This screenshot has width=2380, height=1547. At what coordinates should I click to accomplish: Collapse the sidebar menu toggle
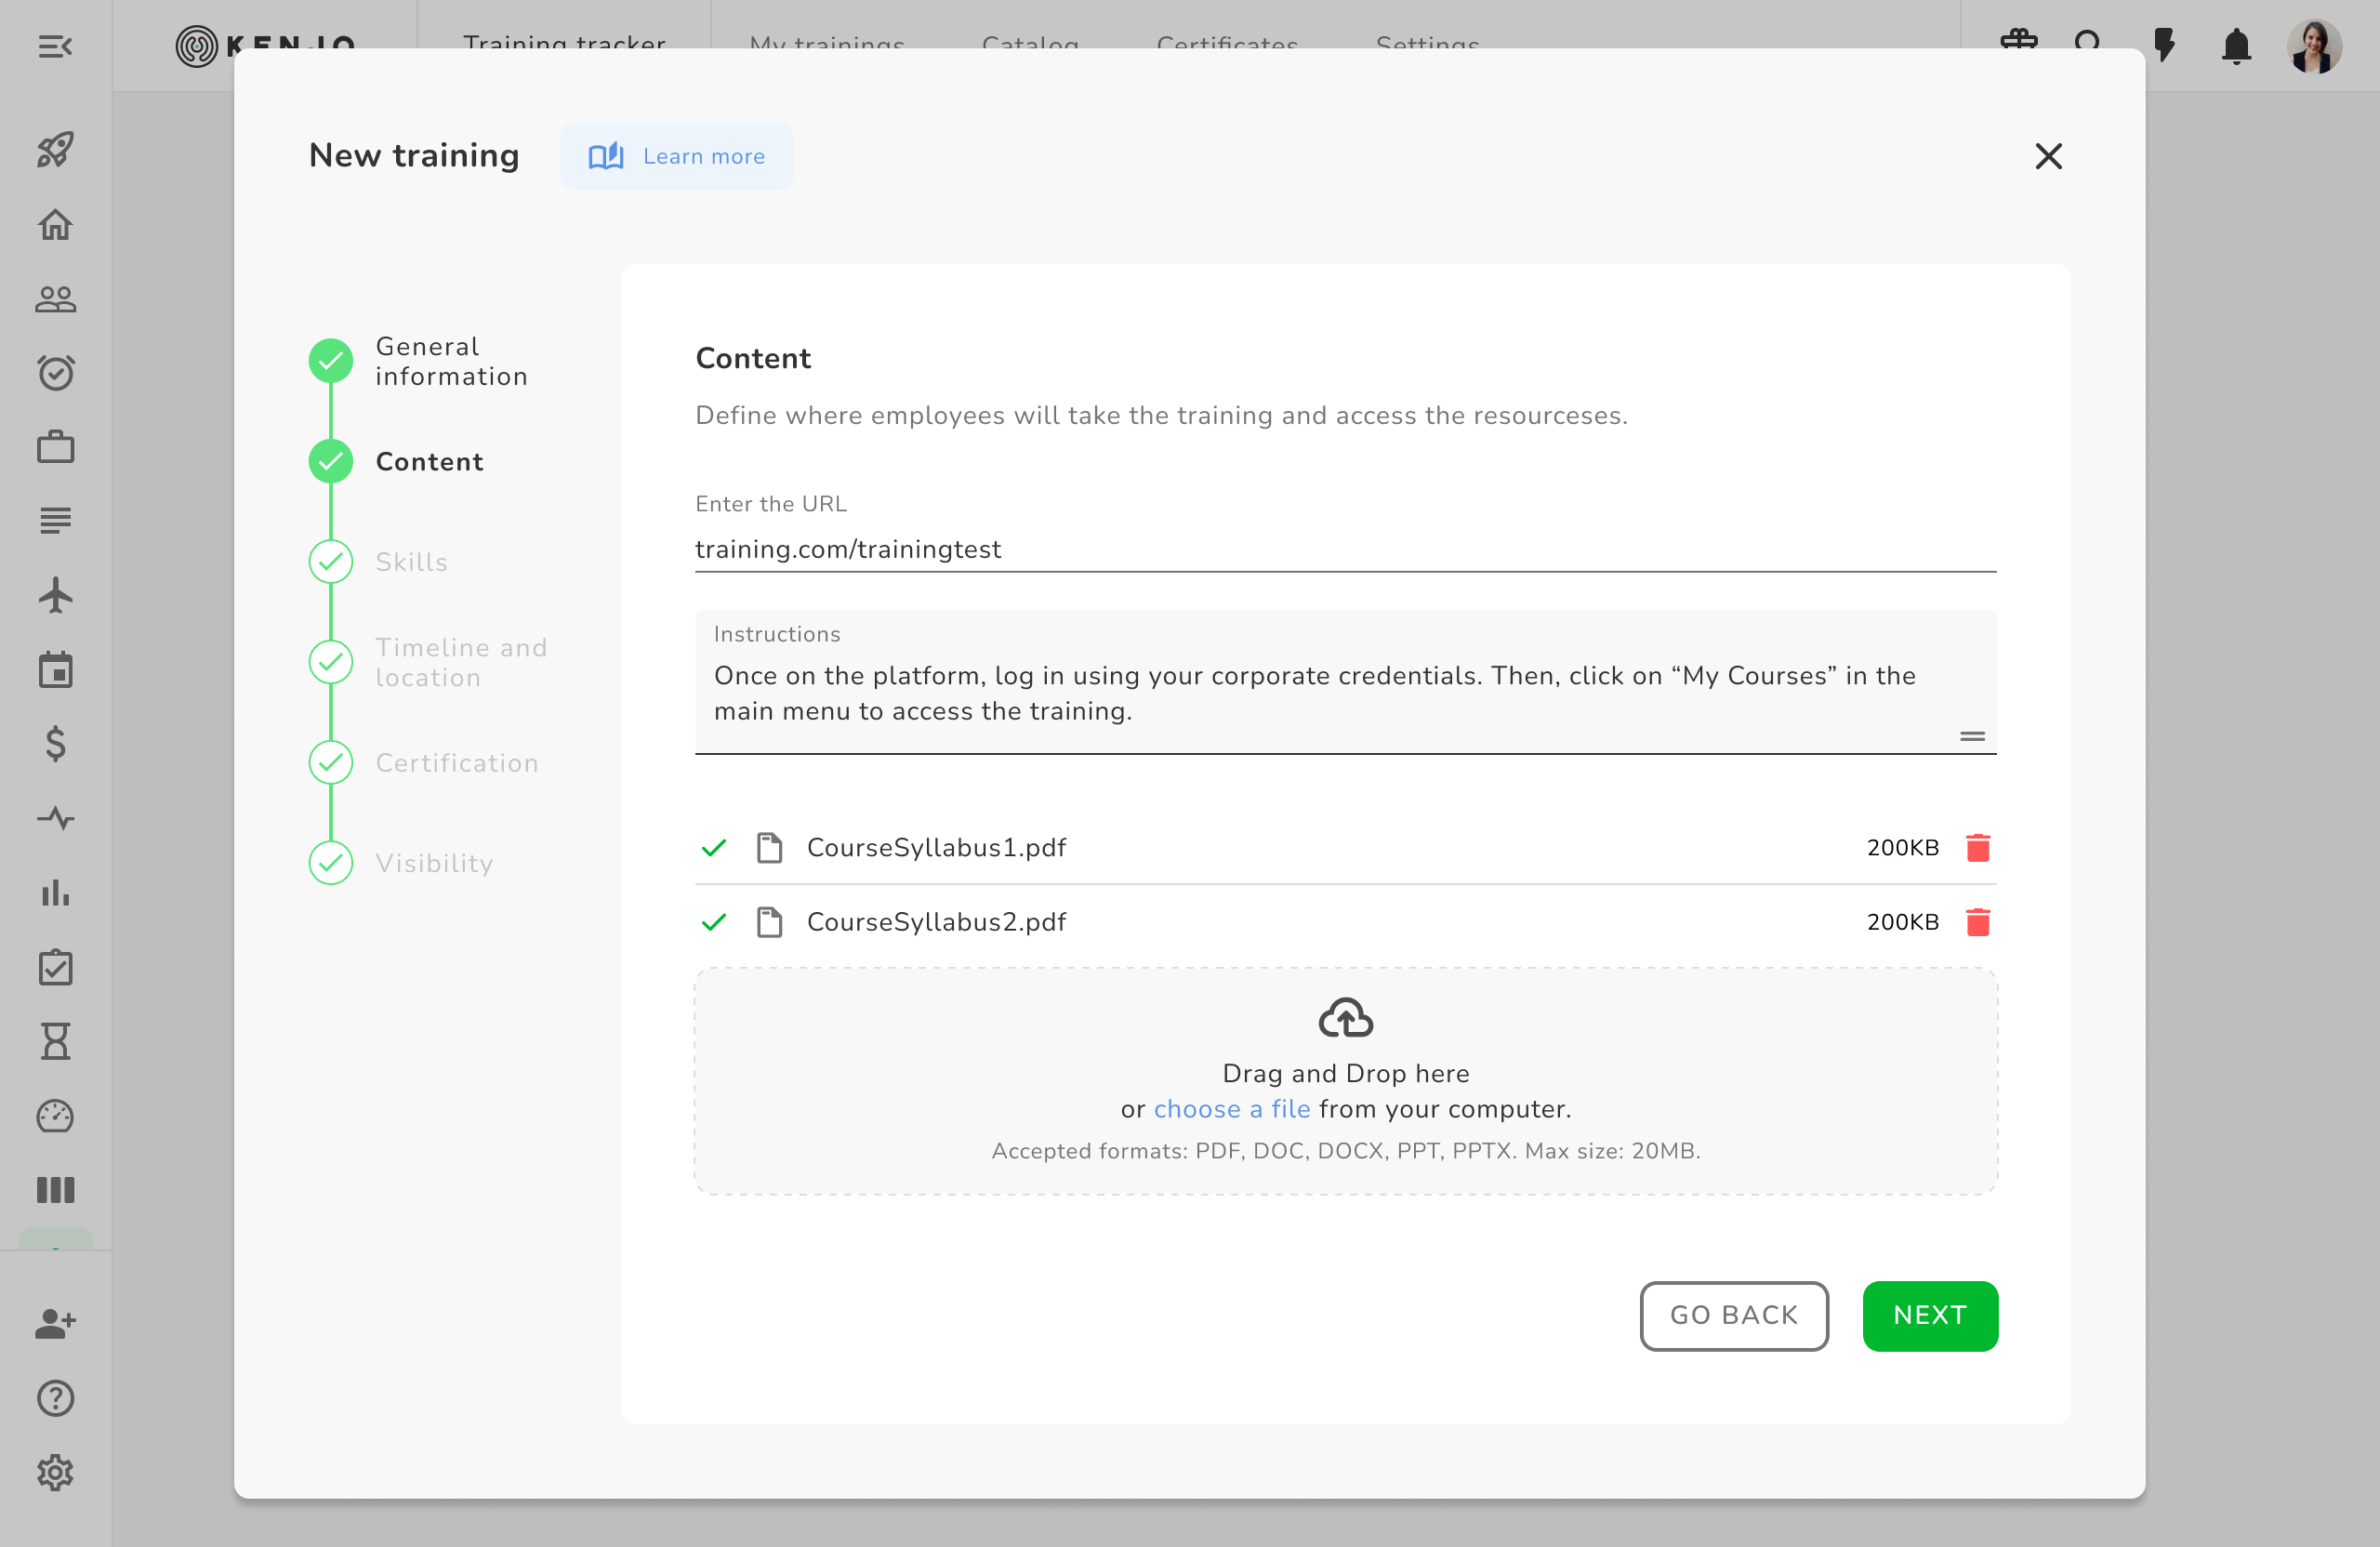55,46
